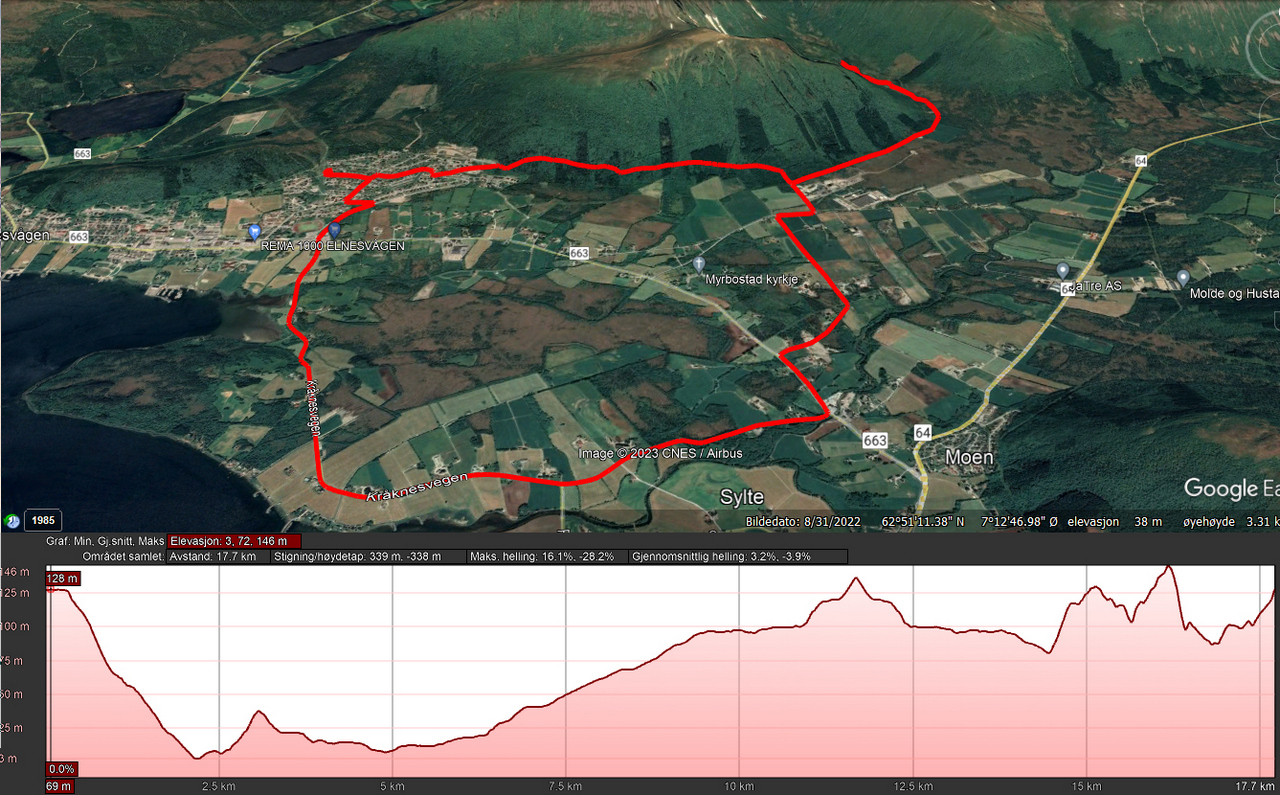Click the Kråknesvegen road label near the shore

click(x=417, y=486)
